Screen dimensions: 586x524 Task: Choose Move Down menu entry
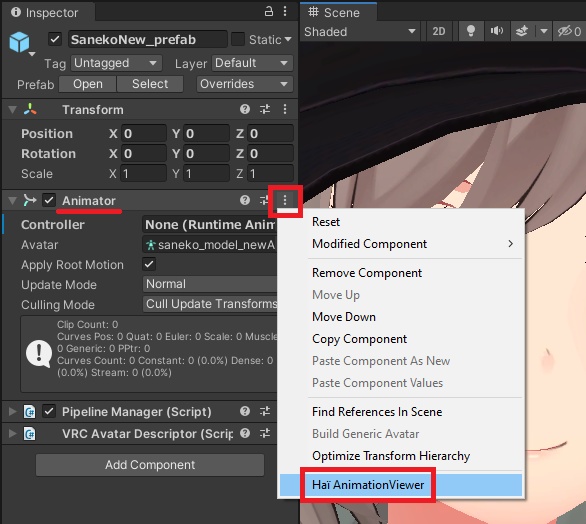point(401,317)
